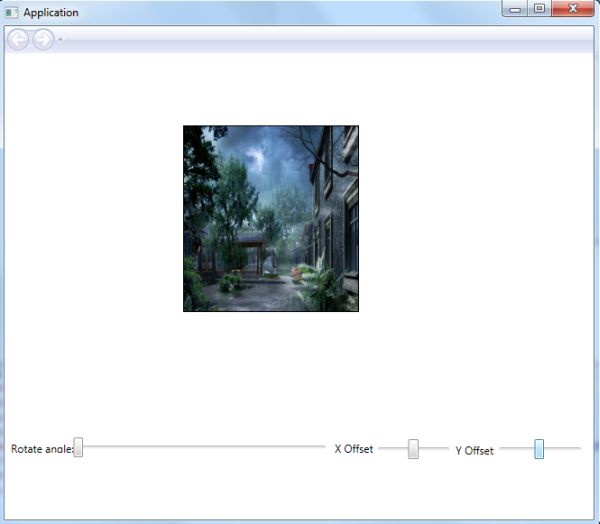Close the Application window
This screenshot has height=524, width=600.
(573, 8)
